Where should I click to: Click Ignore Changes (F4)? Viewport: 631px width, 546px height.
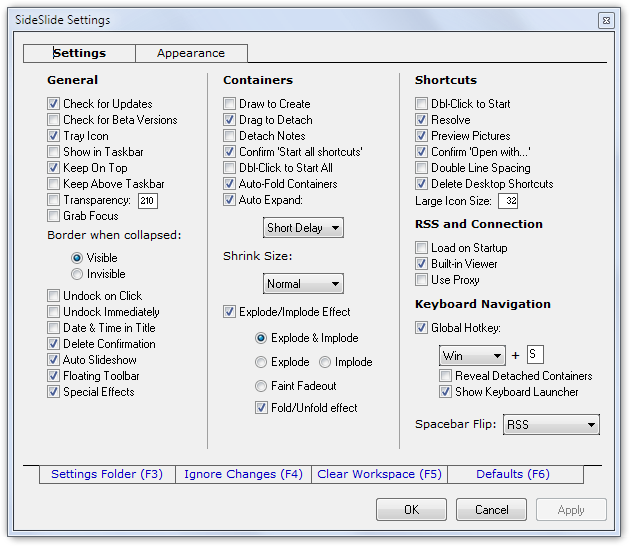click(x=243, y=474)
